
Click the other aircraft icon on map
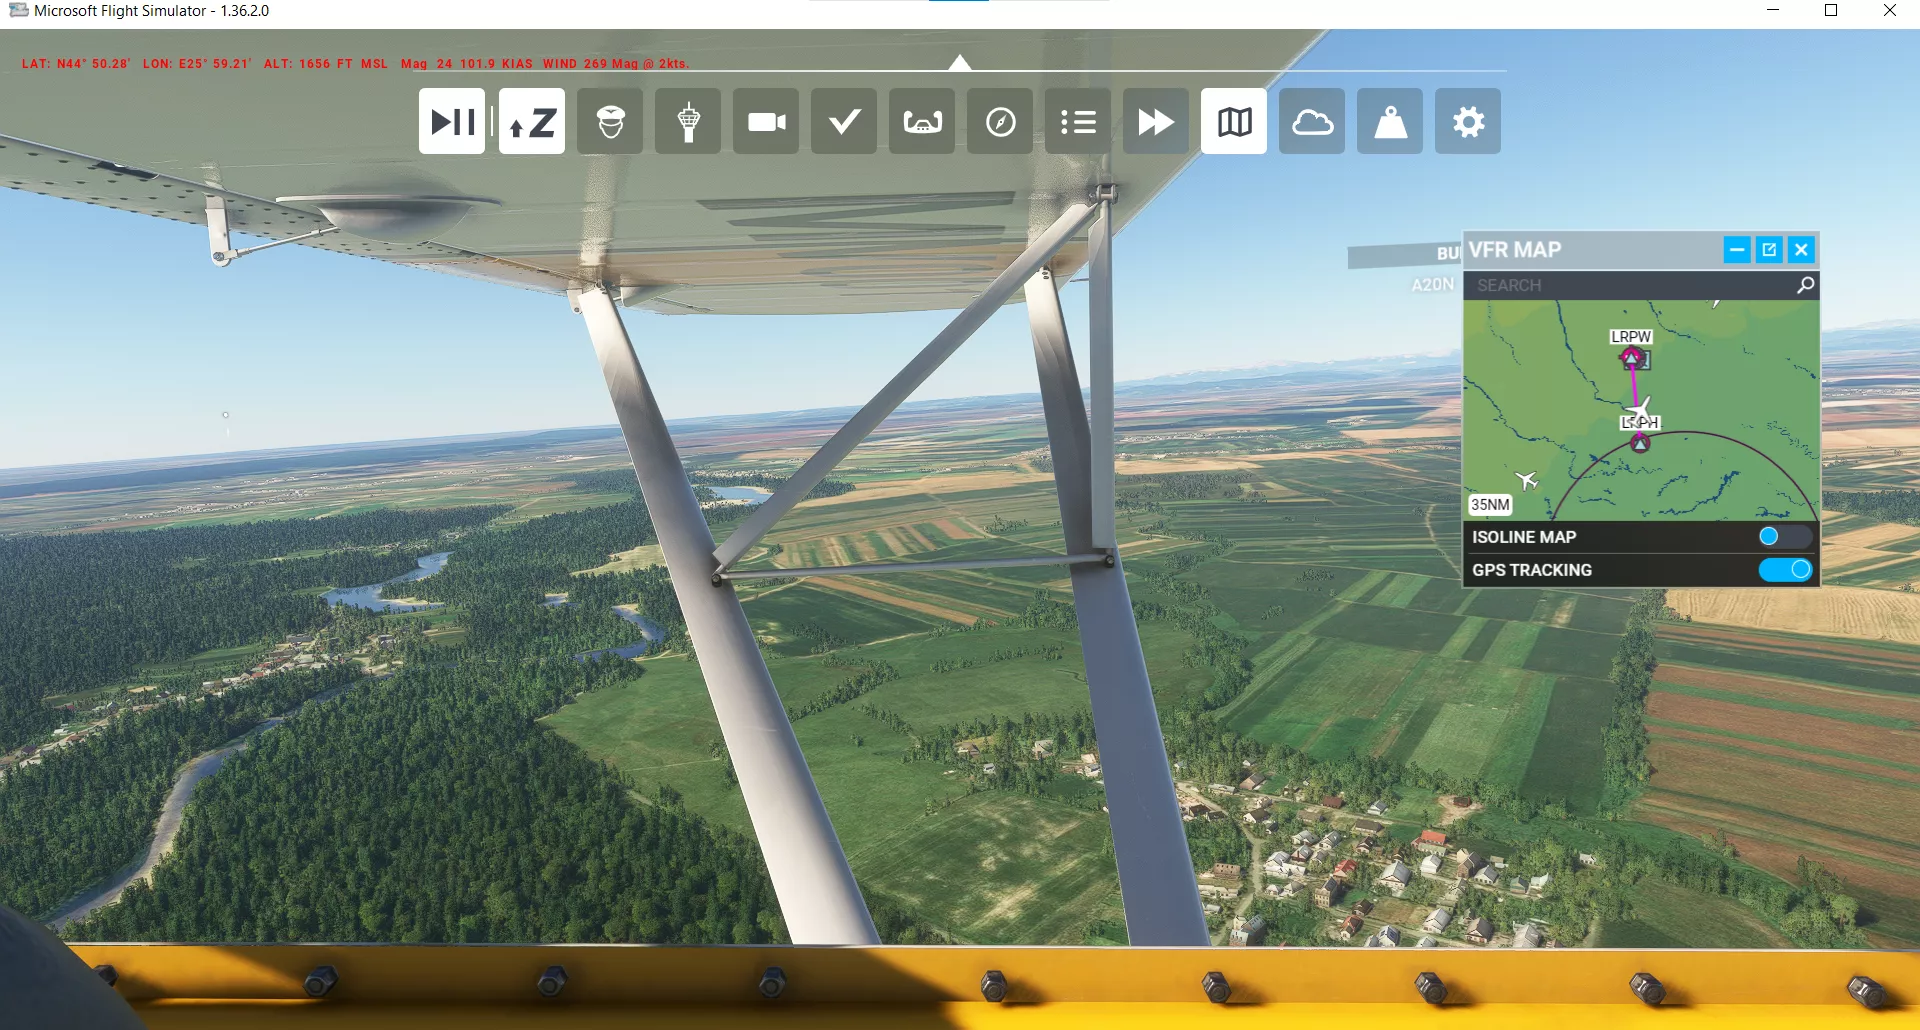tap(1527, 481)
